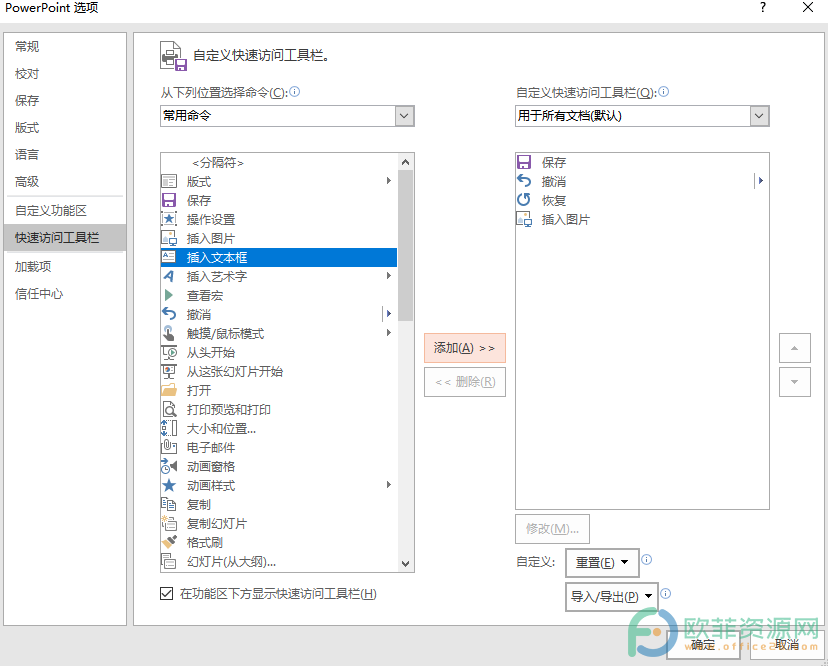Click the command list scrollbar up arrow

coord(406,162)
